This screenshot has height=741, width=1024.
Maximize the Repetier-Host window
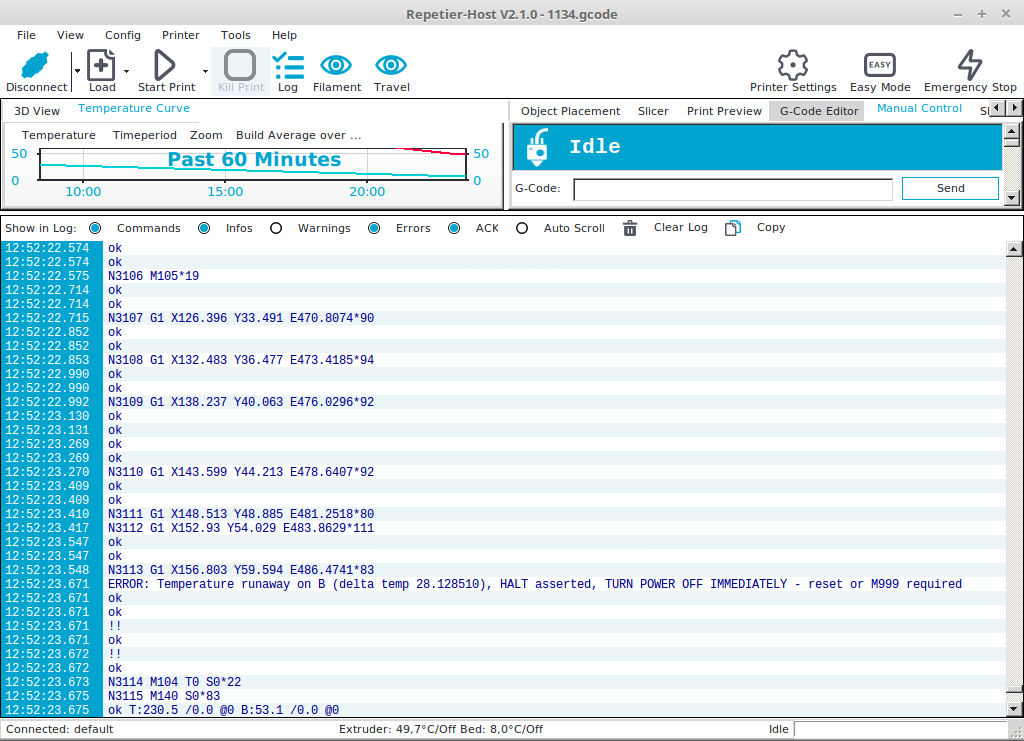click(982, 14)
